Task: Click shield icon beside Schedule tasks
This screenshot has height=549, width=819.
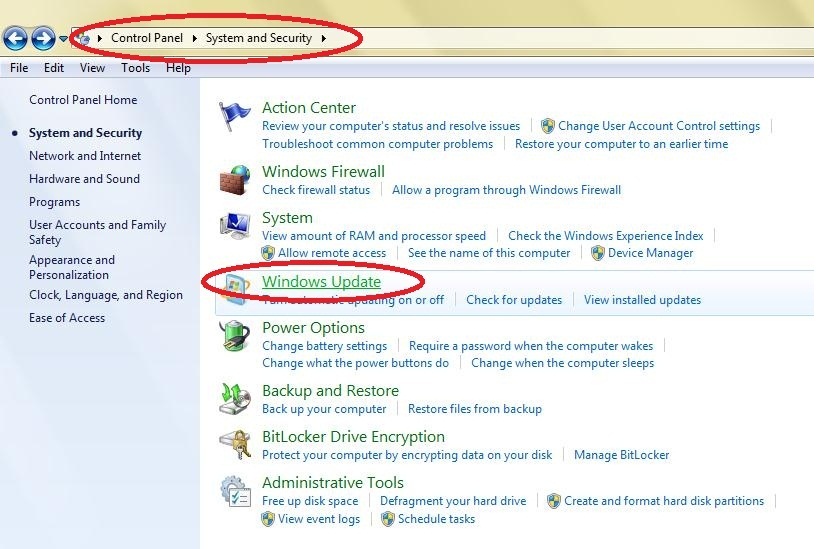Action: (388, 519)
